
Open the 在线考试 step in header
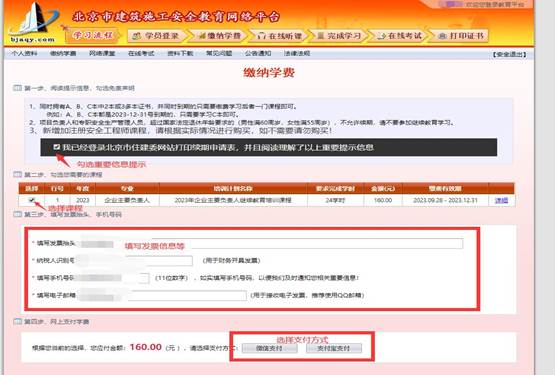399,36
